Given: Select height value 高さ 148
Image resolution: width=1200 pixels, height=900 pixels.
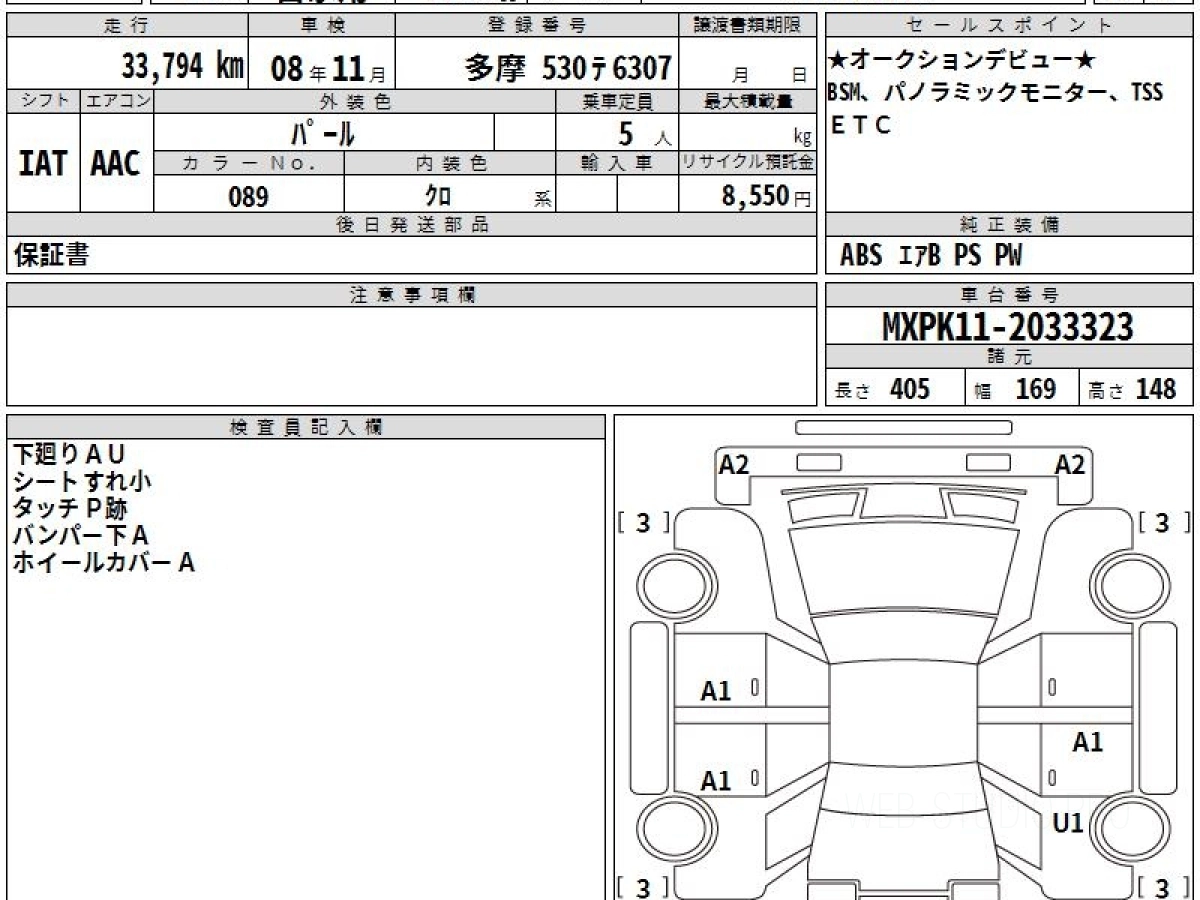Looking at the screenshot, I should [1133, 389].
